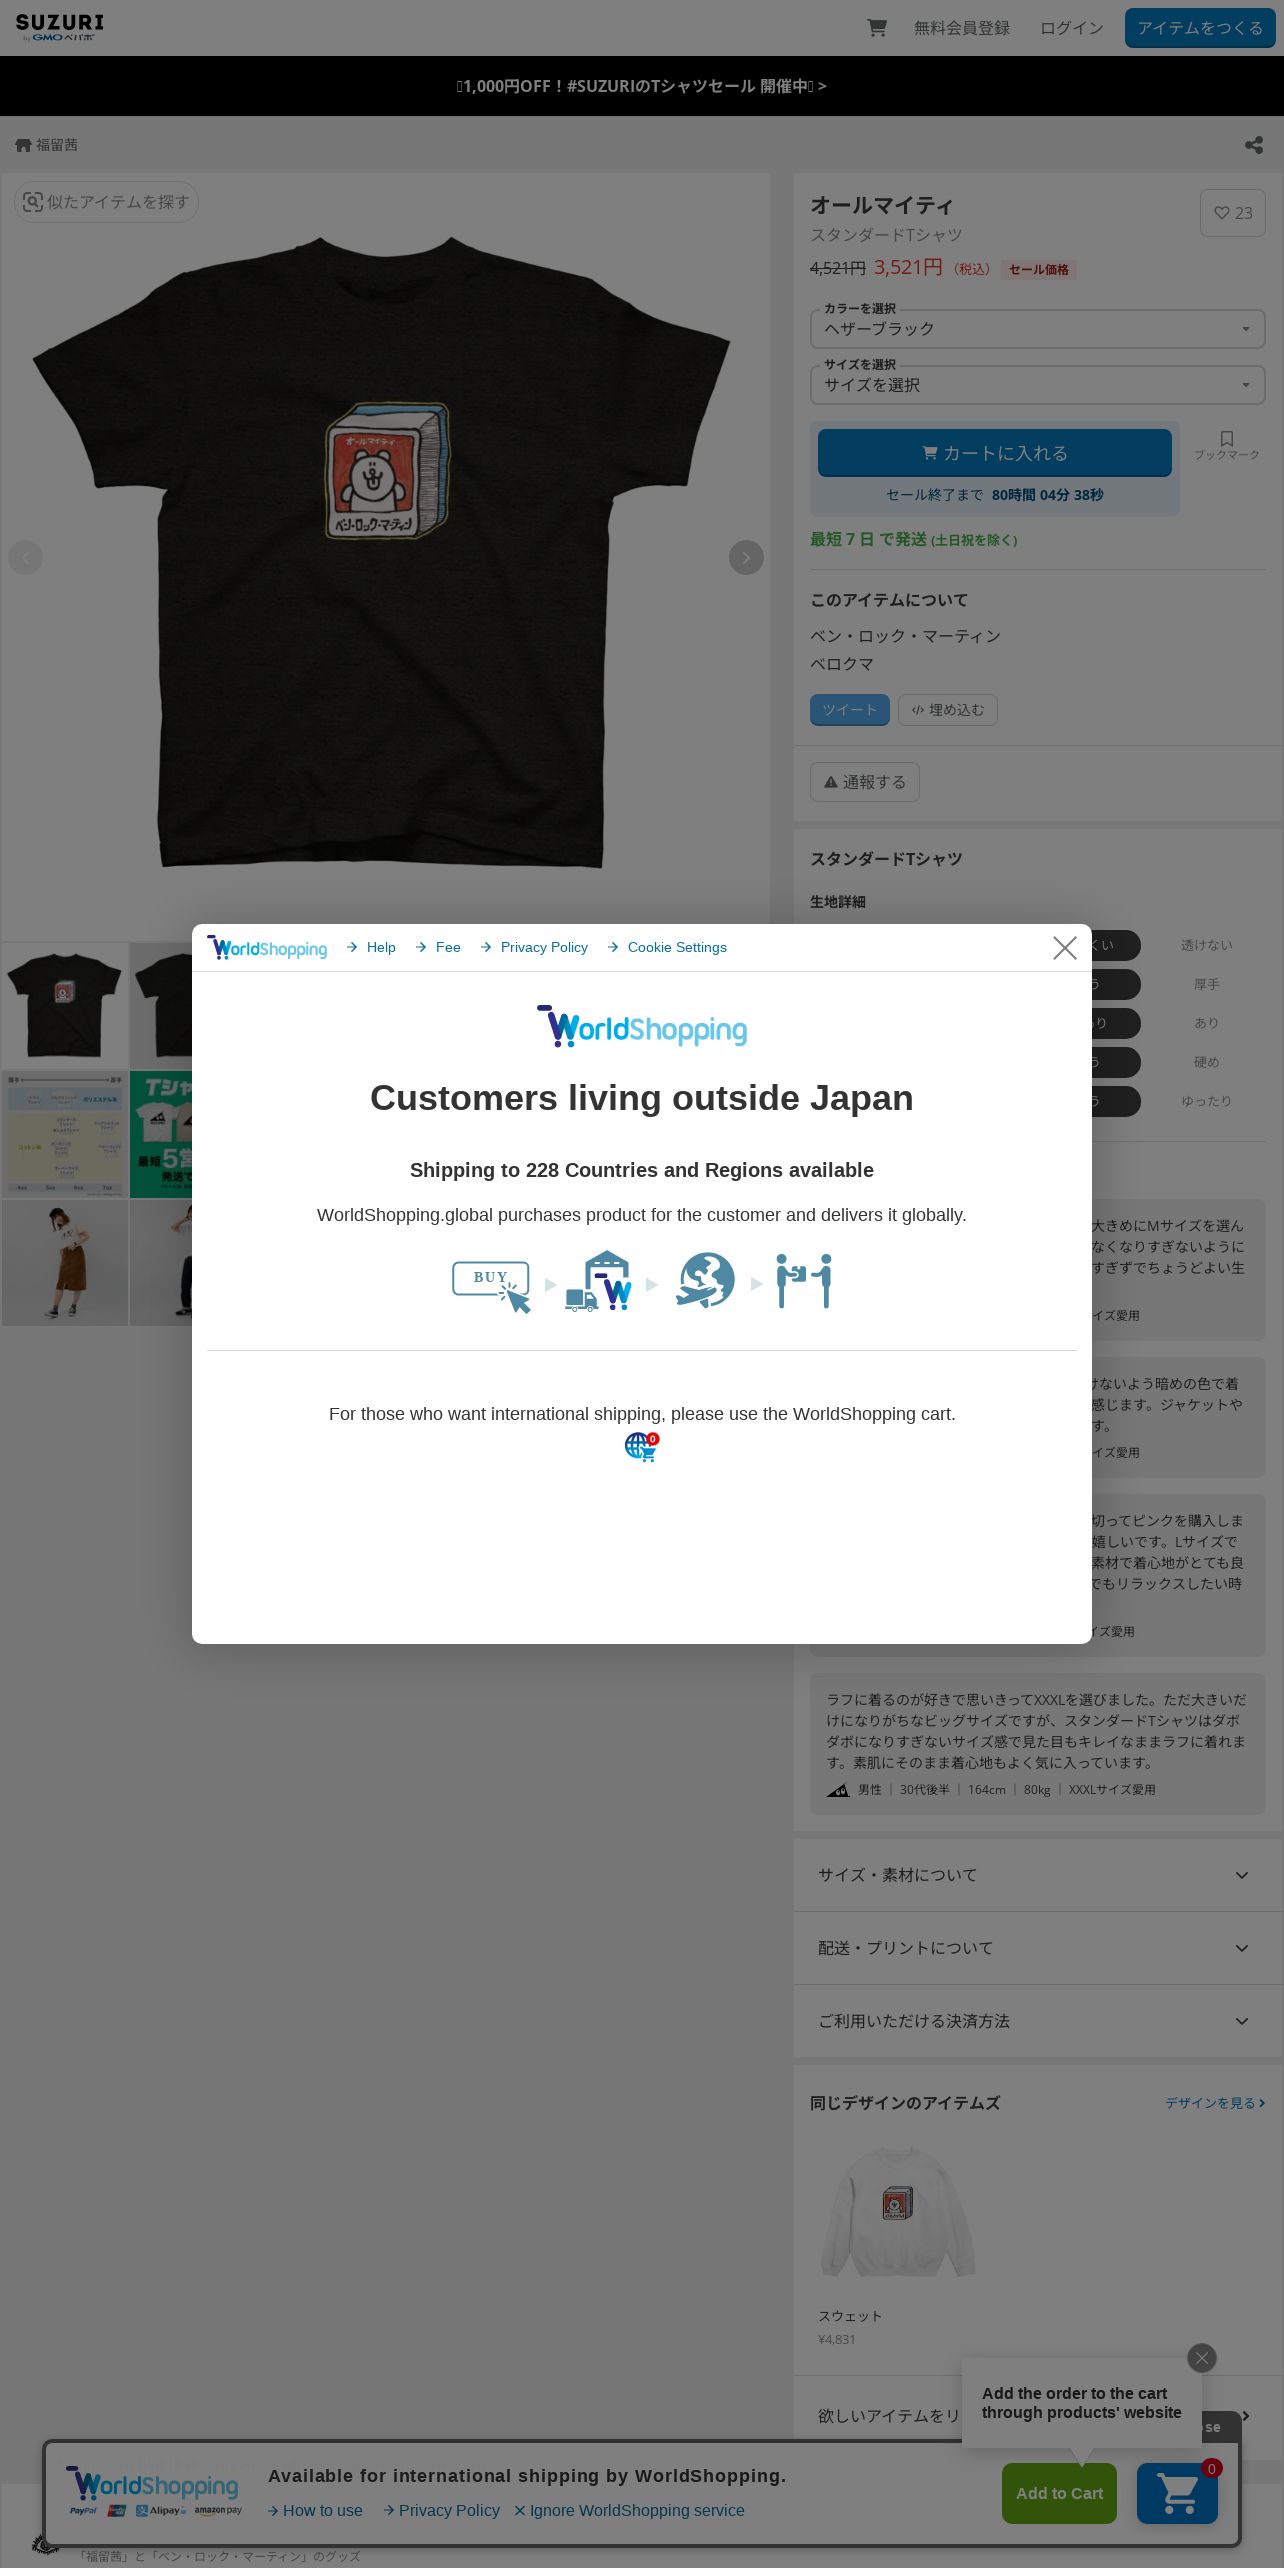Click アイテムをつくる button

coord(1200,28)
